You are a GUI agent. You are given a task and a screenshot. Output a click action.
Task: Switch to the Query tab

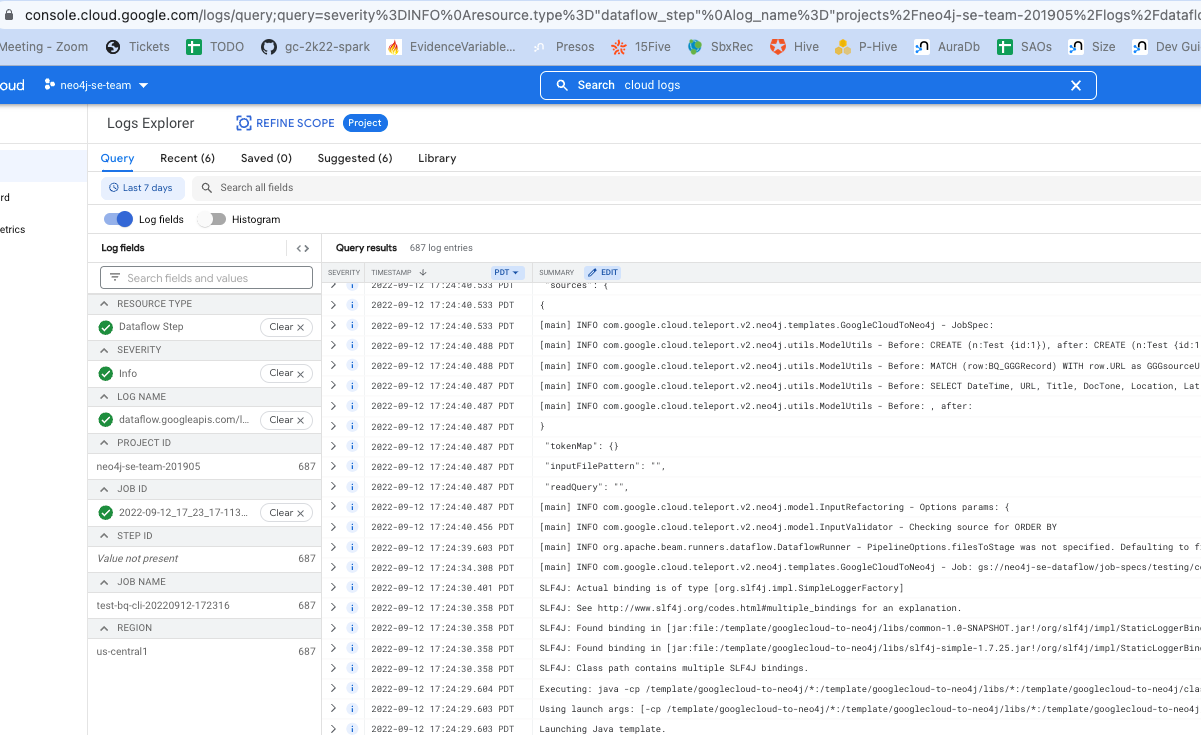coord(117,158)
